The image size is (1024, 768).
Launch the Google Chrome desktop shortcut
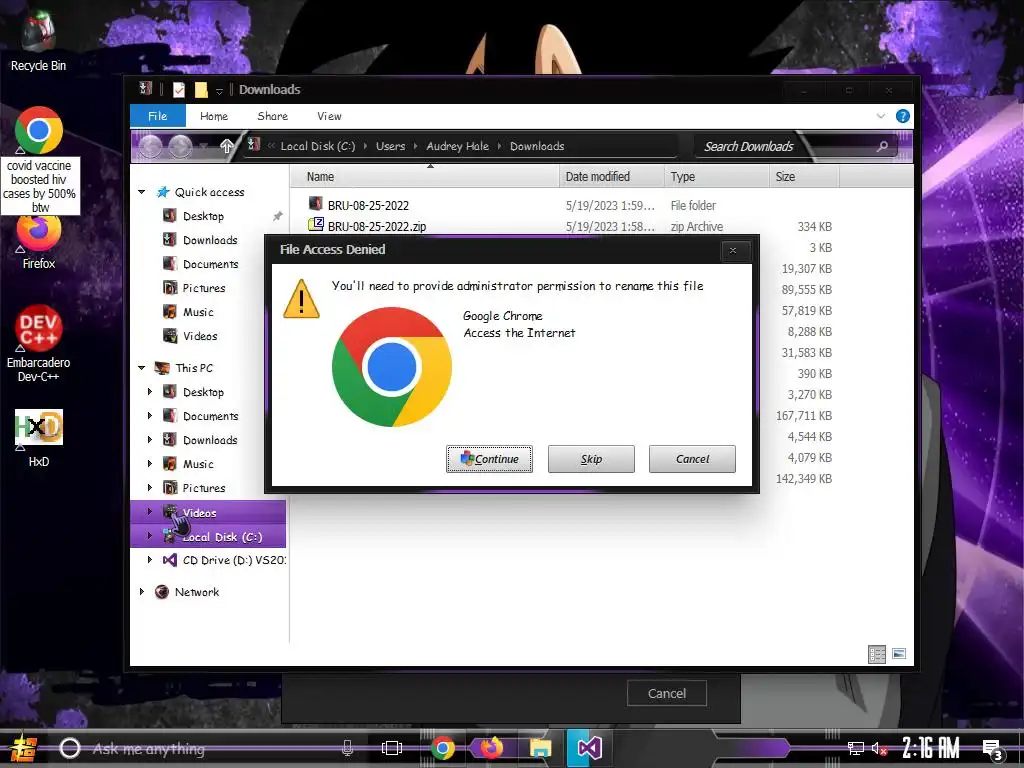point(39,131)
